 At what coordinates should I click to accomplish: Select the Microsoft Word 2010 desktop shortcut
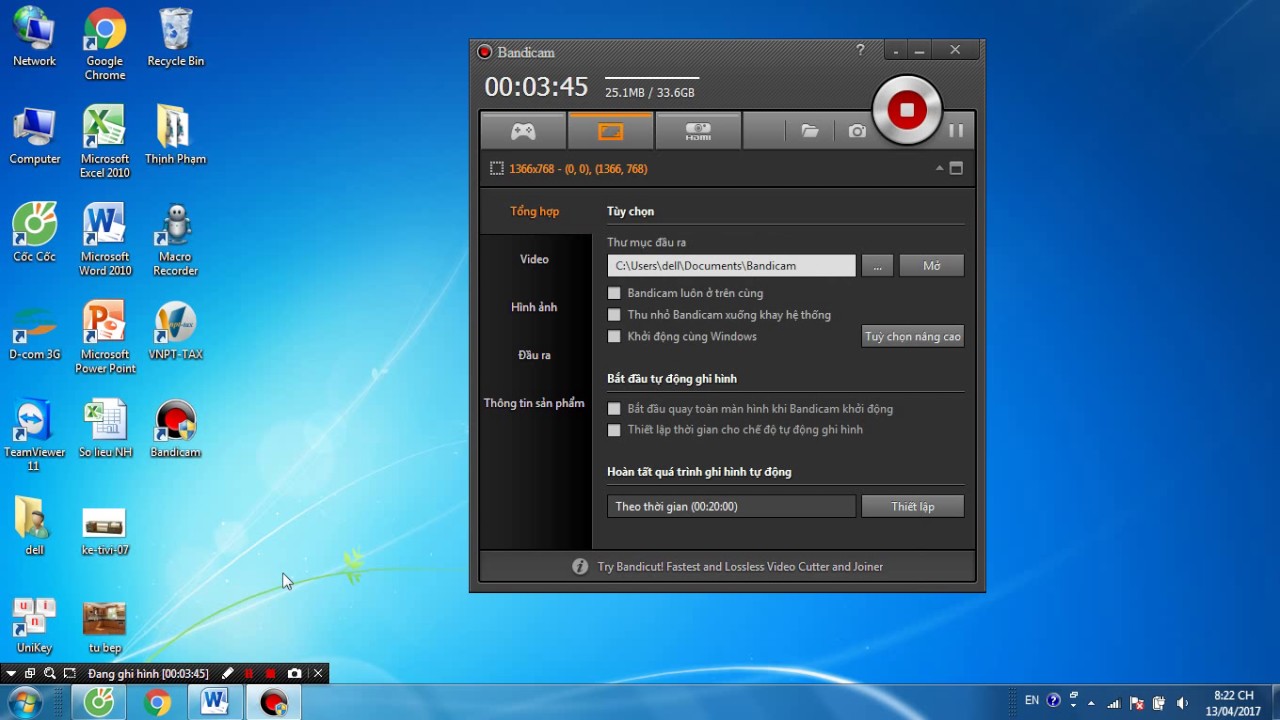point(105,241)
